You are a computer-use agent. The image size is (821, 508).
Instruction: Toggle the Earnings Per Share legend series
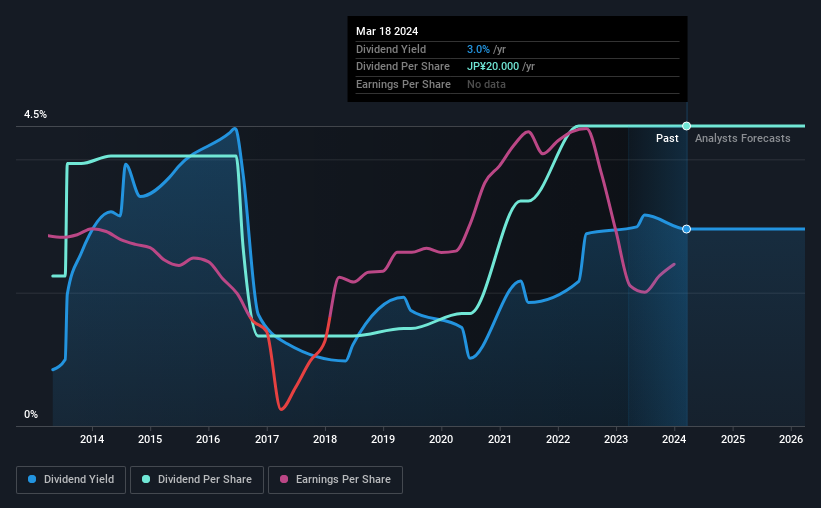[x=335, y=480]
